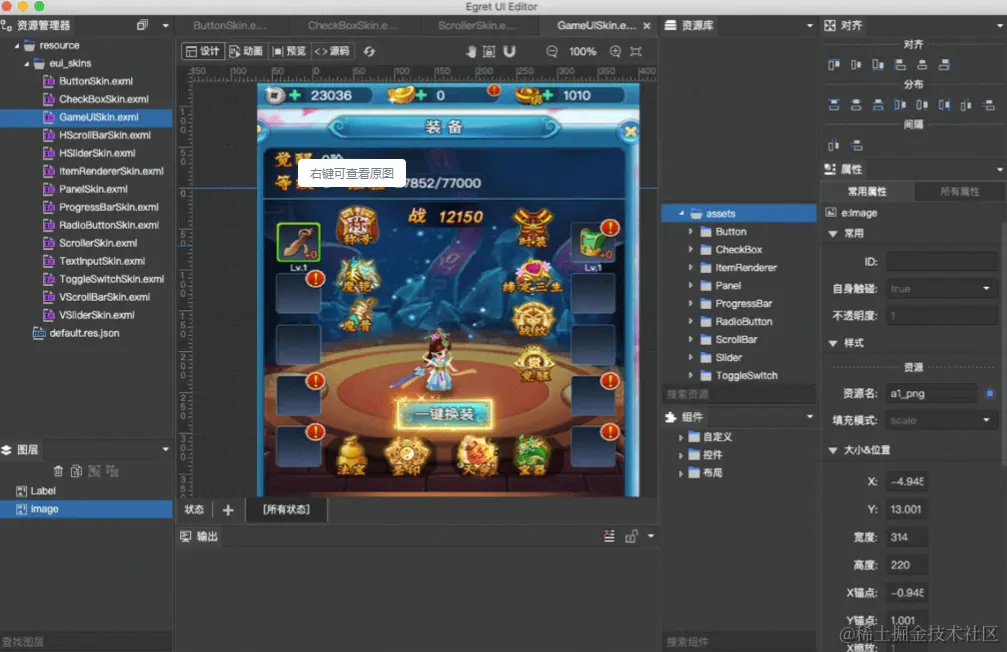Viewport: 1007px width, 652px height.
Task: Open the ScrollerSkin.exml editor tab
Action: click(477, 25)
